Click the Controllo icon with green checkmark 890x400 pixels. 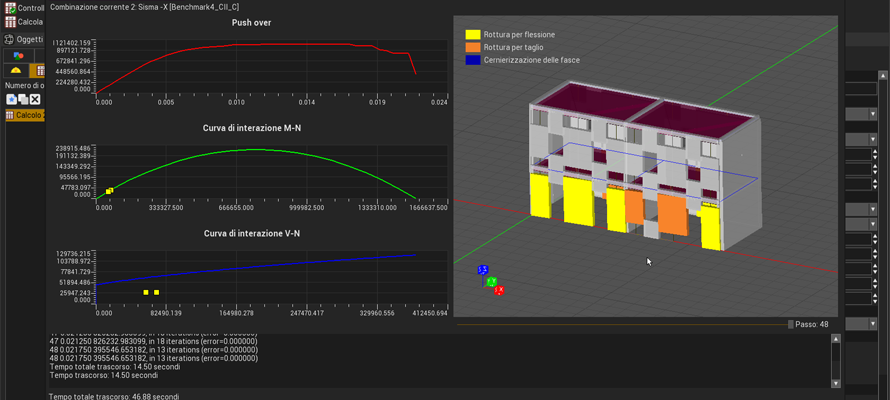(10, 9)
